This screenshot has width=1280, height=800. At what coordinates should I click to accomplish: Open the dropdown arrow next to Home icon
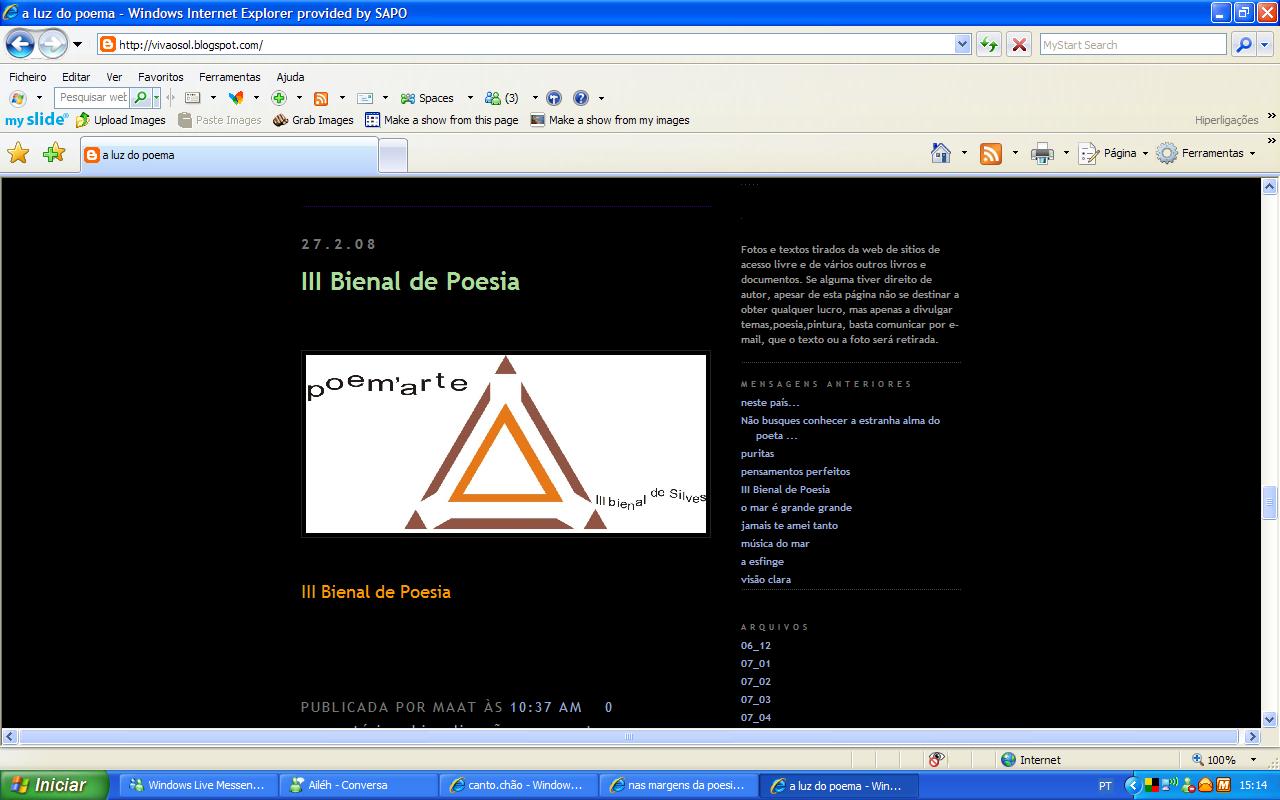coord(964,154)
